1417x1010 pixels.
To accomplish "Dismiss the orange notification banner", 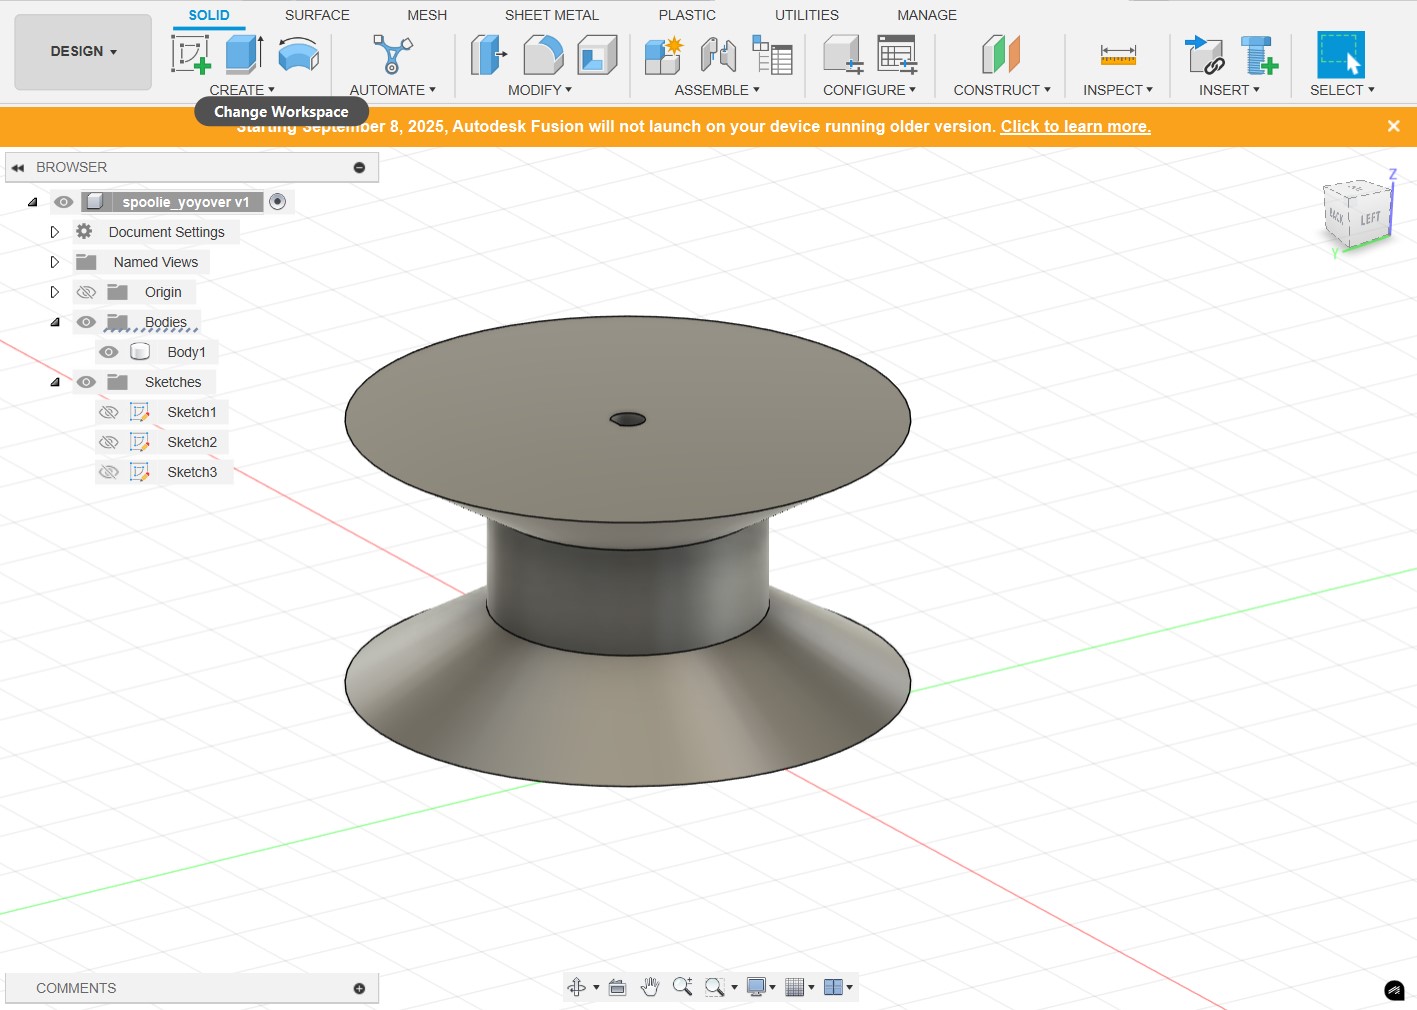I will [x=1393, y=126].
